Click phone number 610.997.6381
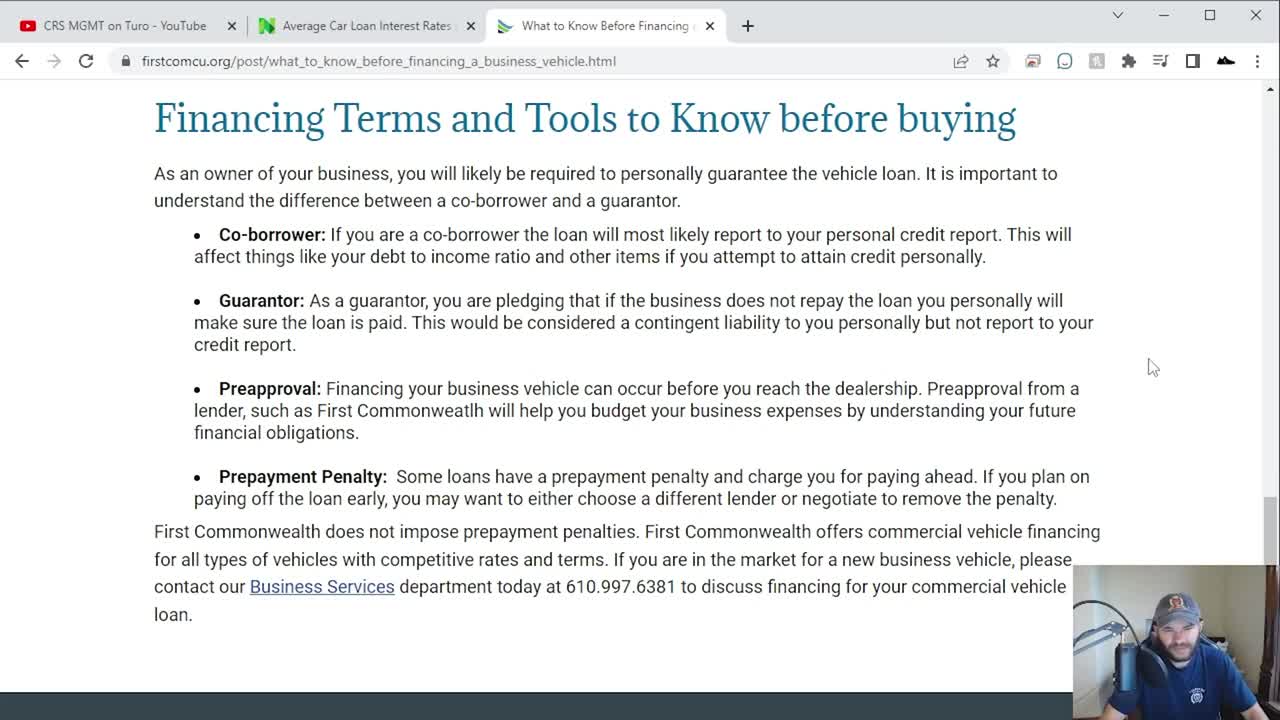 tap(621, 587)
